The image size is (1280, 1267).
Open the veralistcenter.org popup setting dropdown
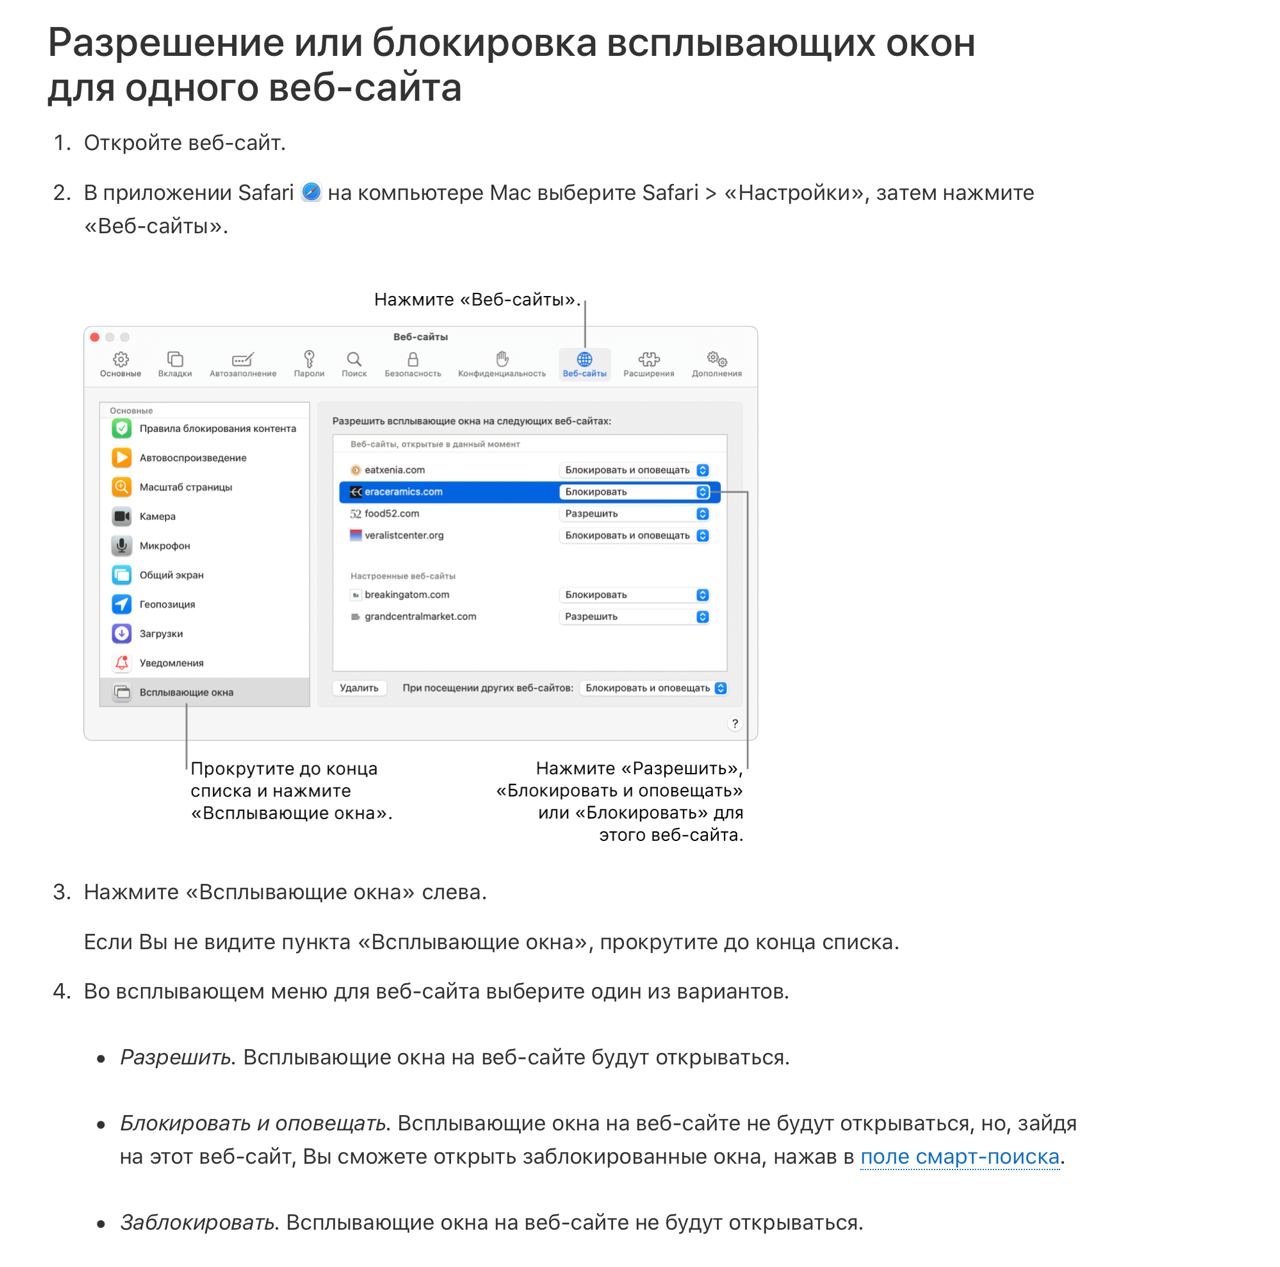(634, 536)
